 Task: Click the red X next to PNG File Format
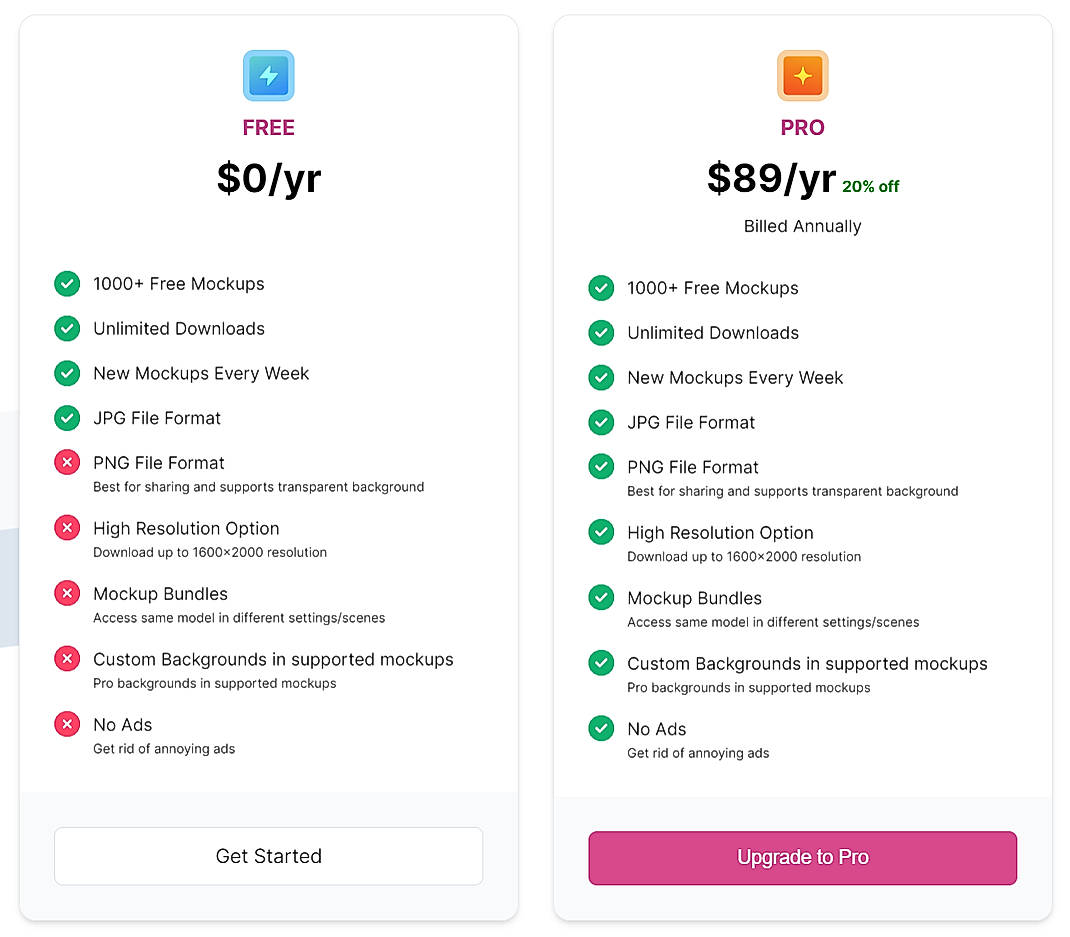(66, 462)
